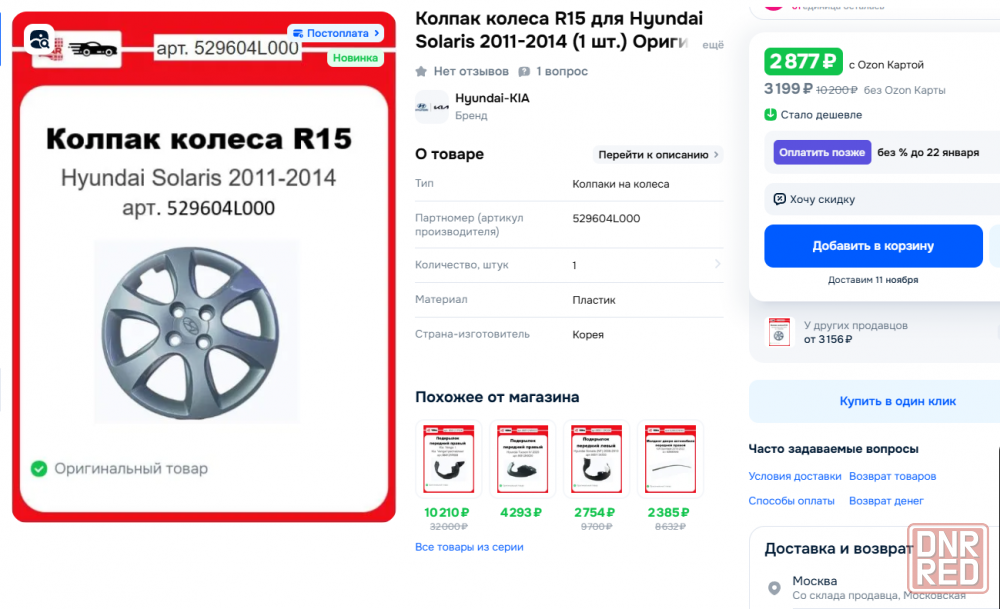Open 'Возврат товаров' link
The width and height of the screenshot is (1000, 609).
(892, 476)
